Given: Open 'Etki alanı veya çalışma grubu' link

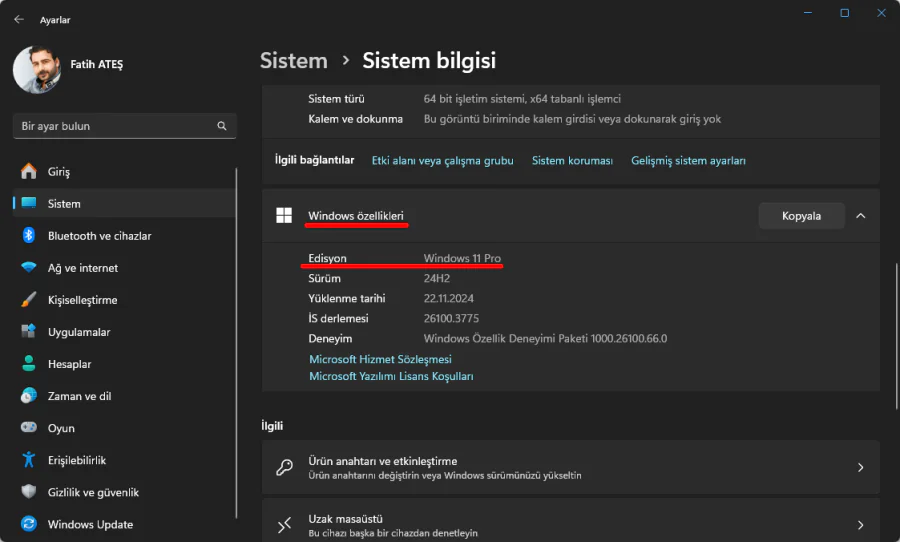Looking at the screenshot, I should coord(443,161).
